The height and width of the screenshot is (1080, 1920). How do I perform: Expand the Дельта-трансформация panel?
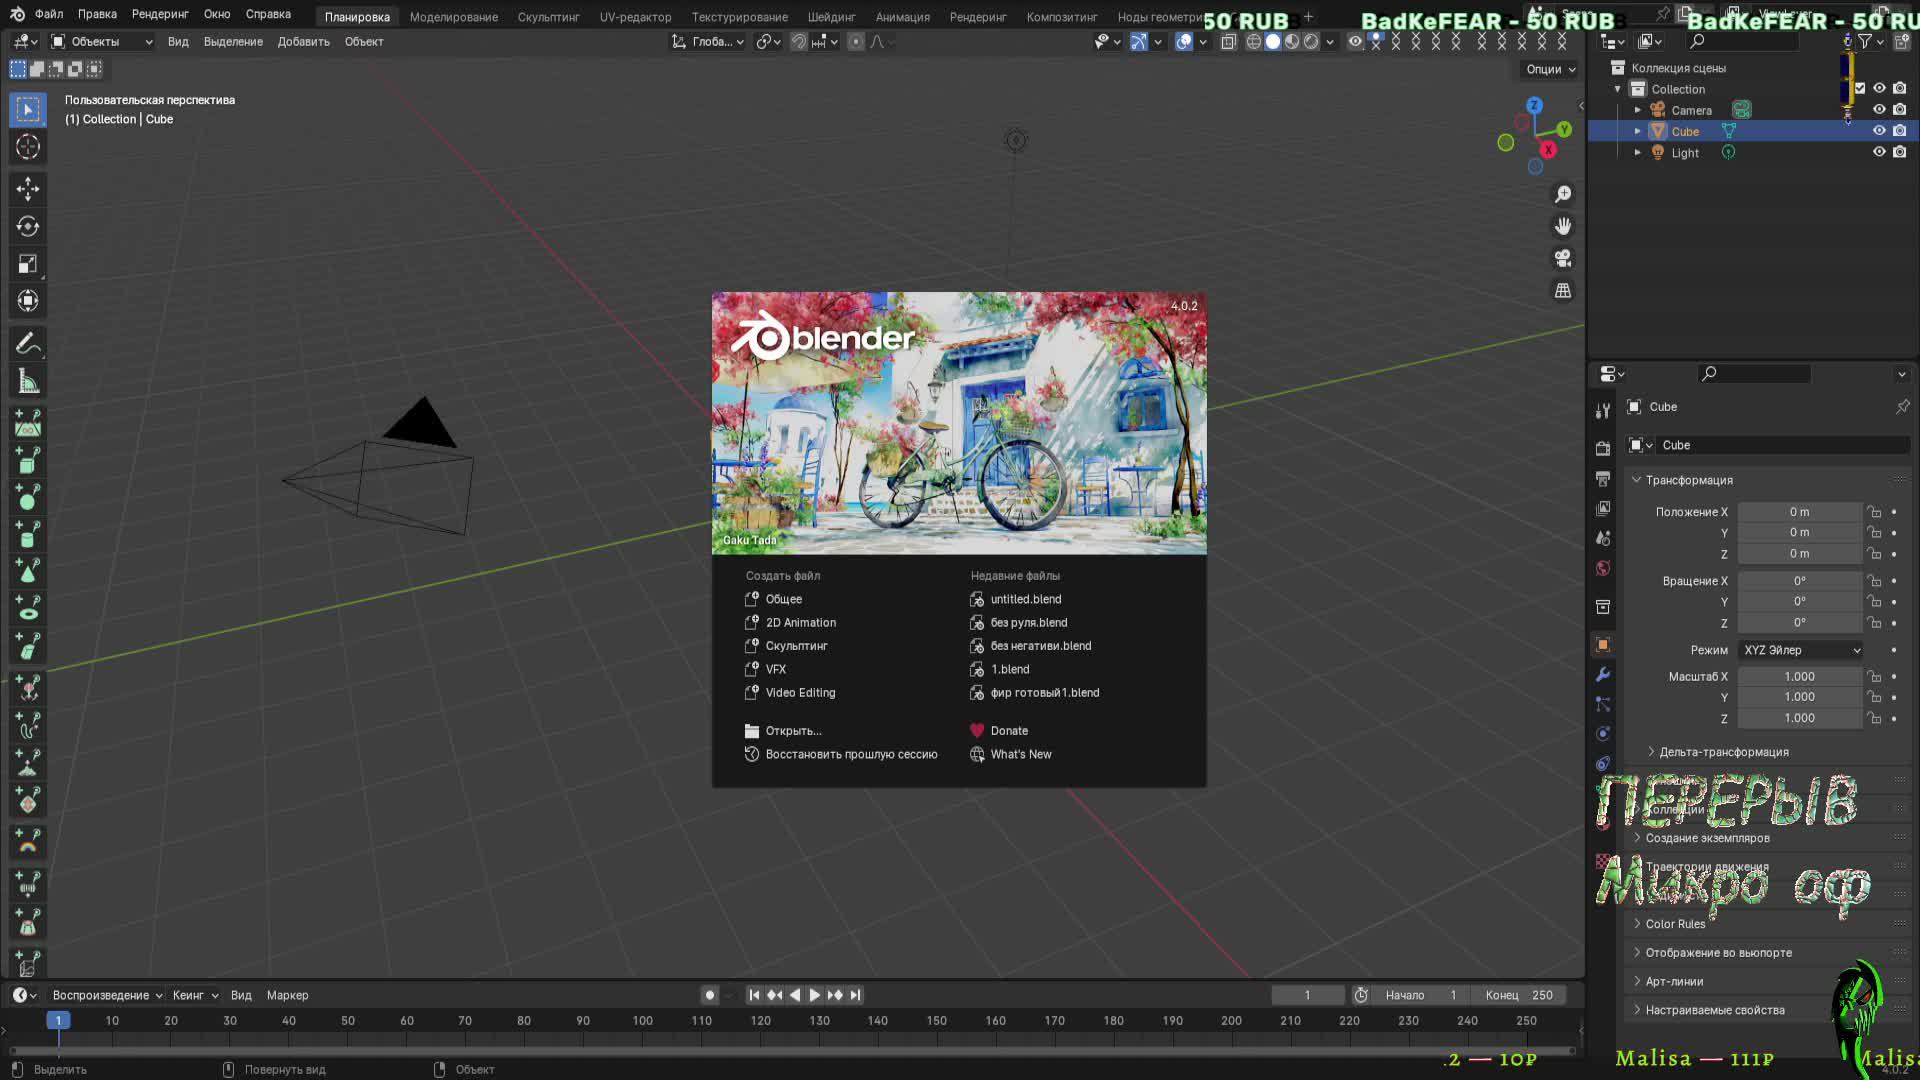tap(1723, 752)
